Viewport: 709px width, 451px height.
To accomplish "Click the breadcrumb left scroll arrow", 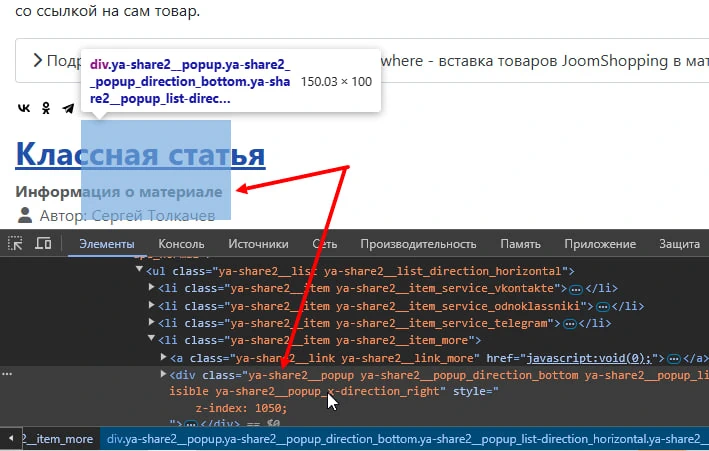I will (11, 438).
